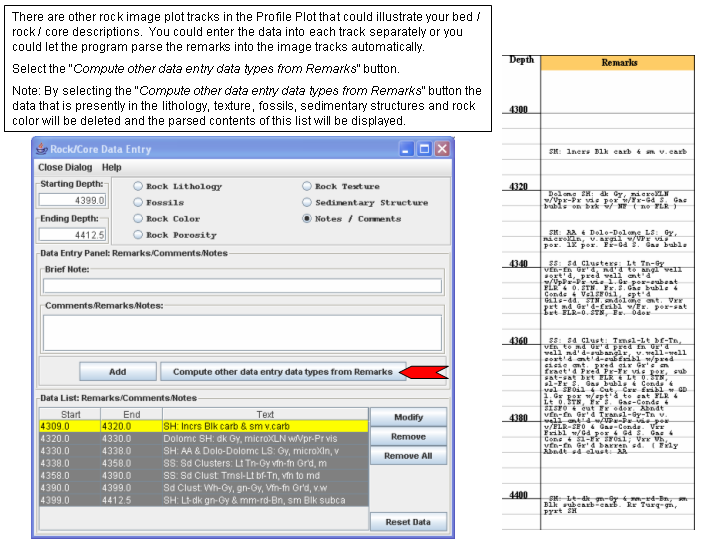
Task: Click the Ending Depth field showing 4412.5
Action: (x=72, y=234)
